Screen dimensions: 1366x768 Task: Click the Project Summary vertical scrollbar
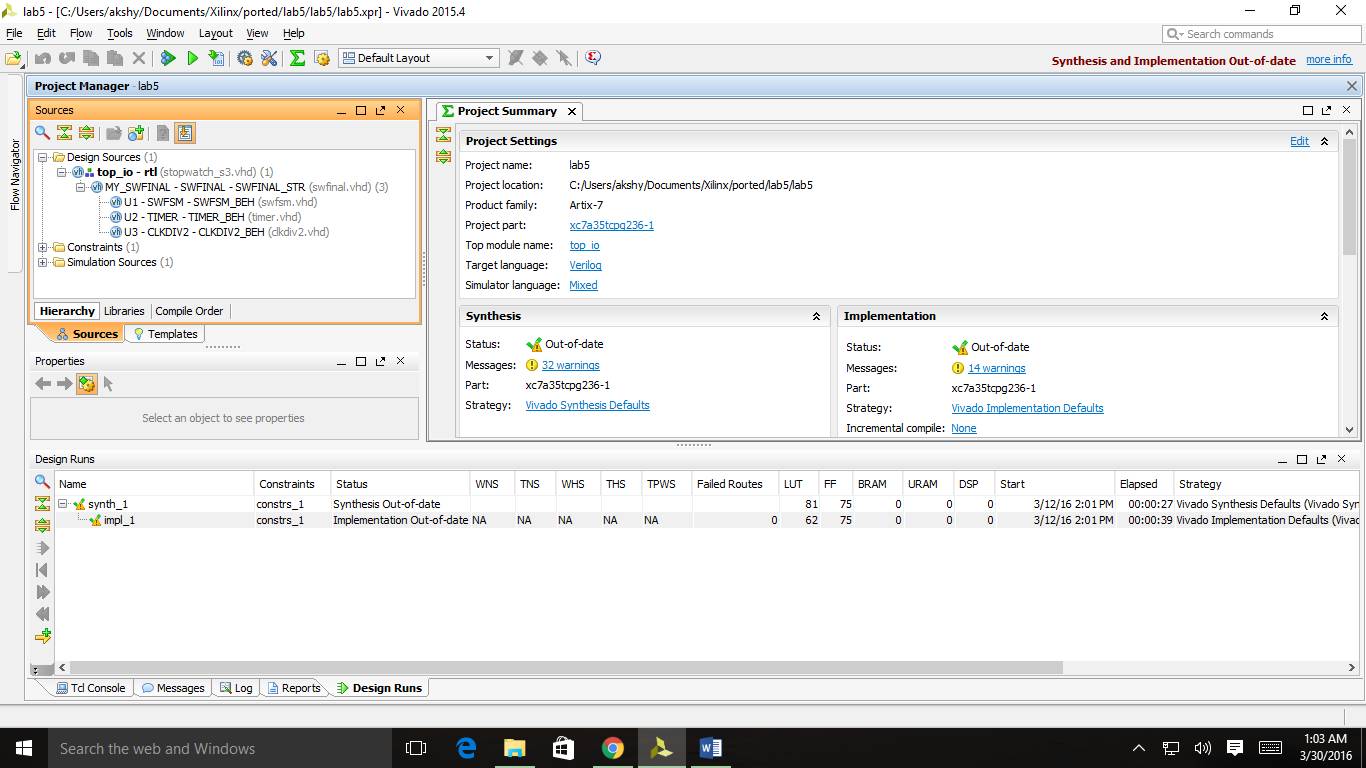tap(1349, 196)
